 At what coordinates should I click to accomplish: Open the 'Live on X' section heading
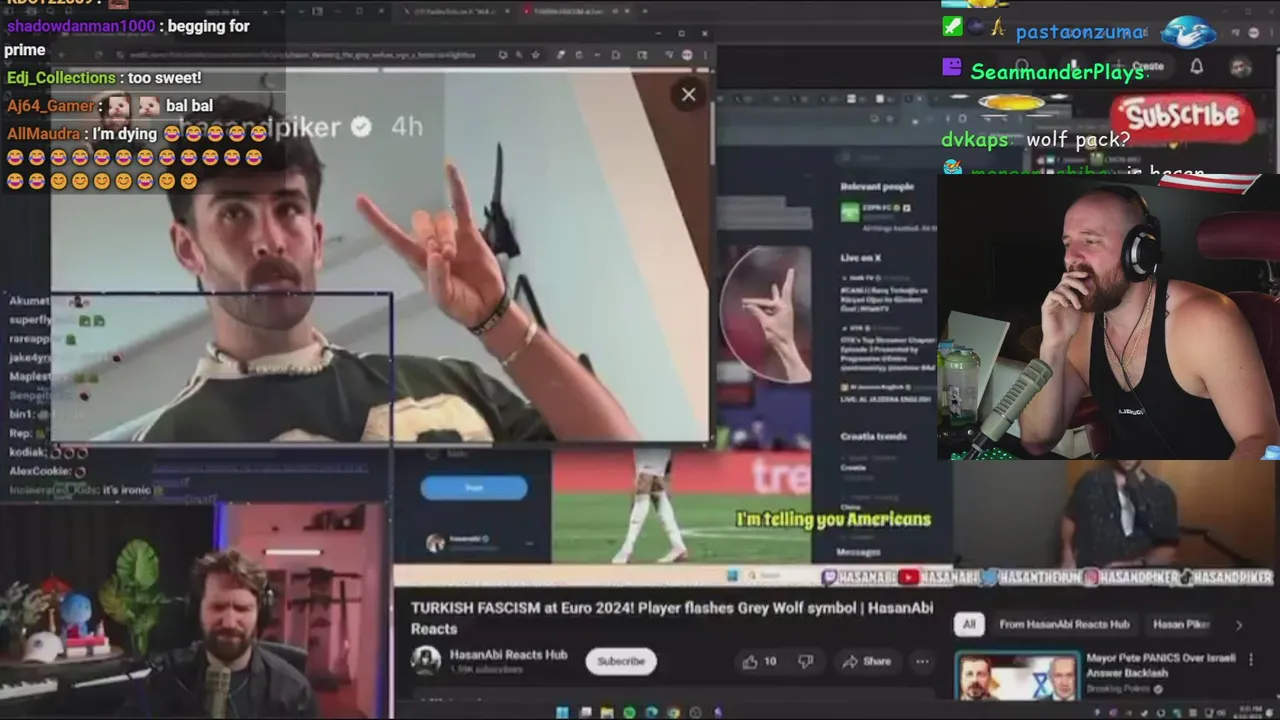click(860, 258)
